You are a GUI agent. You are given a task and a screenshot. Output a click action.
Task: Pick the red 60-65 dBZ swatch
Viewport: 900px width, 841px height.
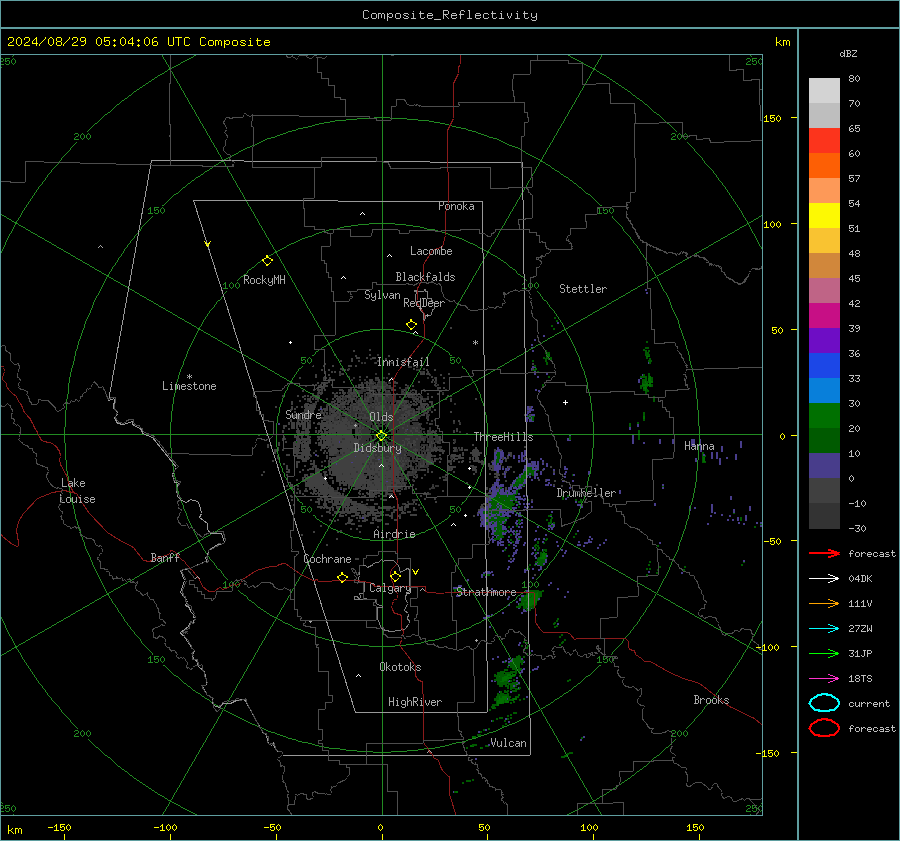(x=824, y=141)
